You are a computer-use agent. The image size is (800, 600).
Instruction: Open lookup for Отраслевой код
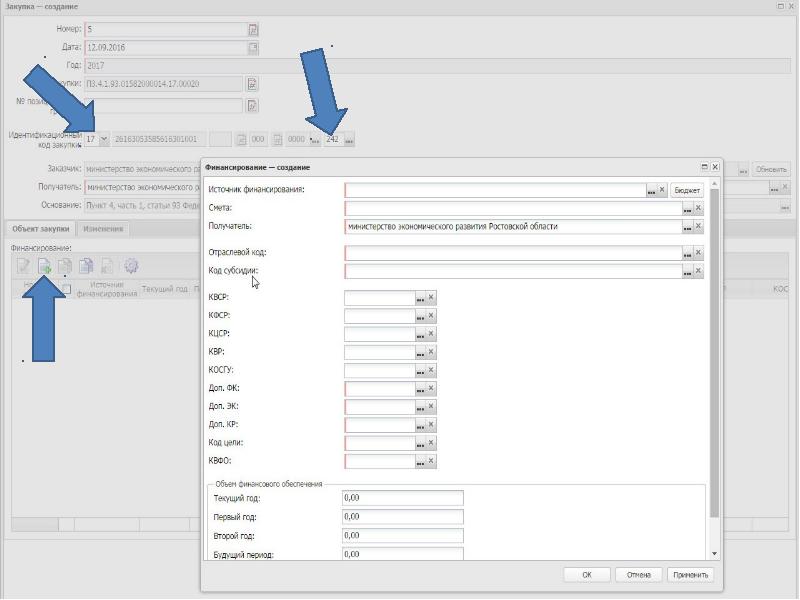pyautogui.click(x=688, y=253)
